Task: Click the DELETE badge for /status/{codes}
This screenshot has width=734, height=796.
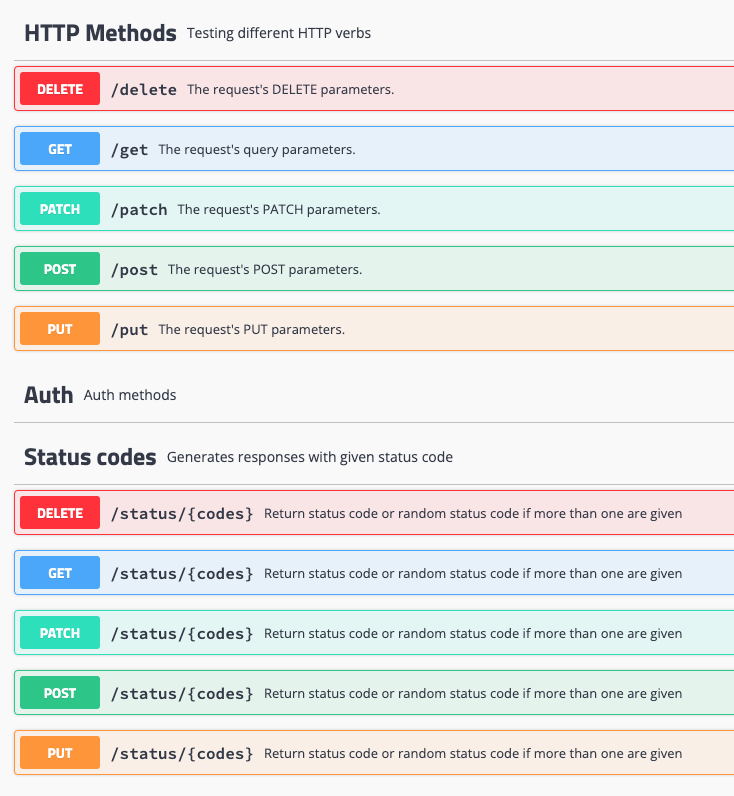Action: 60,513
